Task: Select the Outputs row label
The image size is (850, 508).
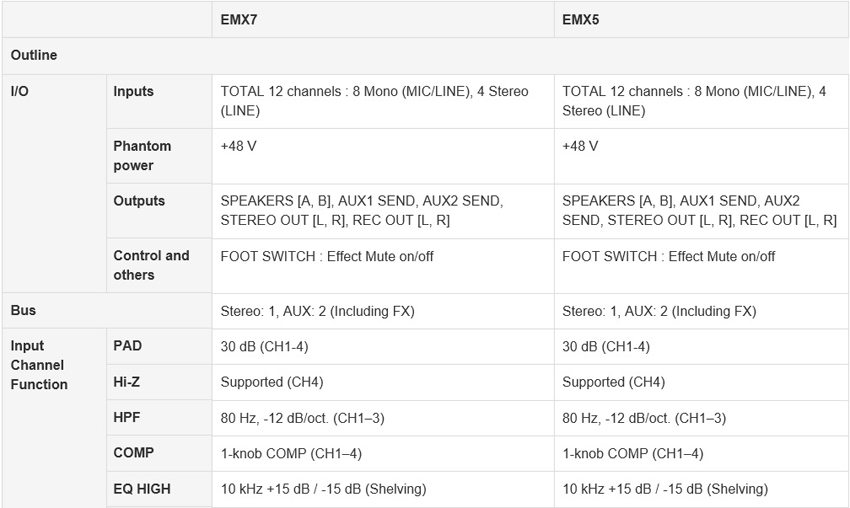Action: tap(139, 201)
